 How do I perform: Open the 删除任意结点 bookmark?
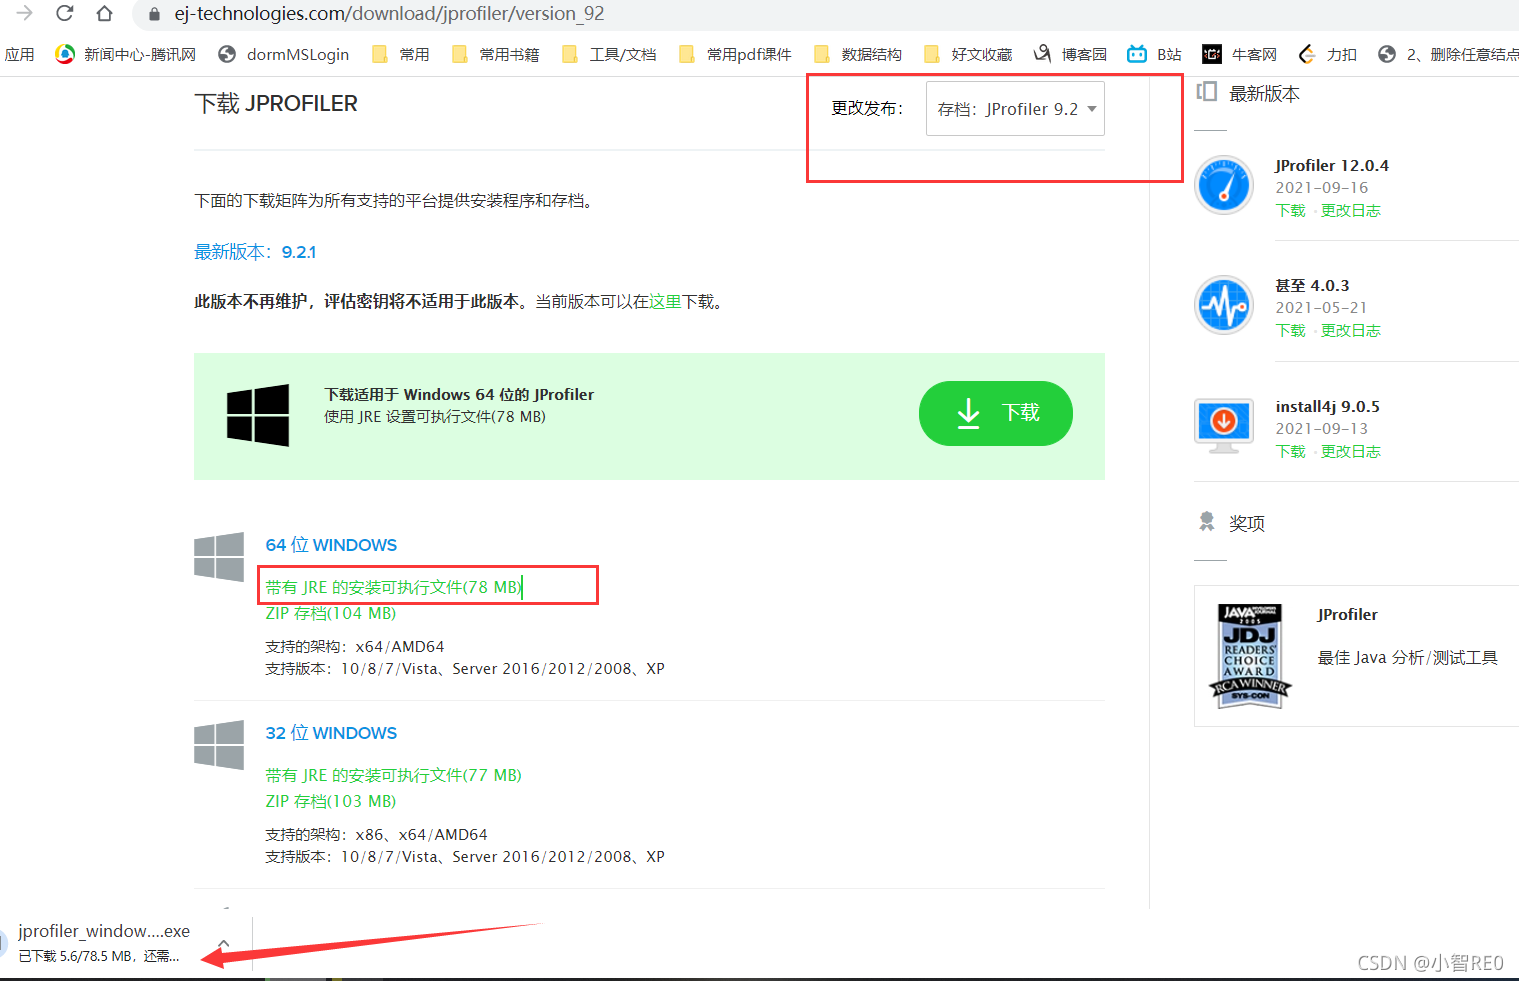[x=1448, y=54]
